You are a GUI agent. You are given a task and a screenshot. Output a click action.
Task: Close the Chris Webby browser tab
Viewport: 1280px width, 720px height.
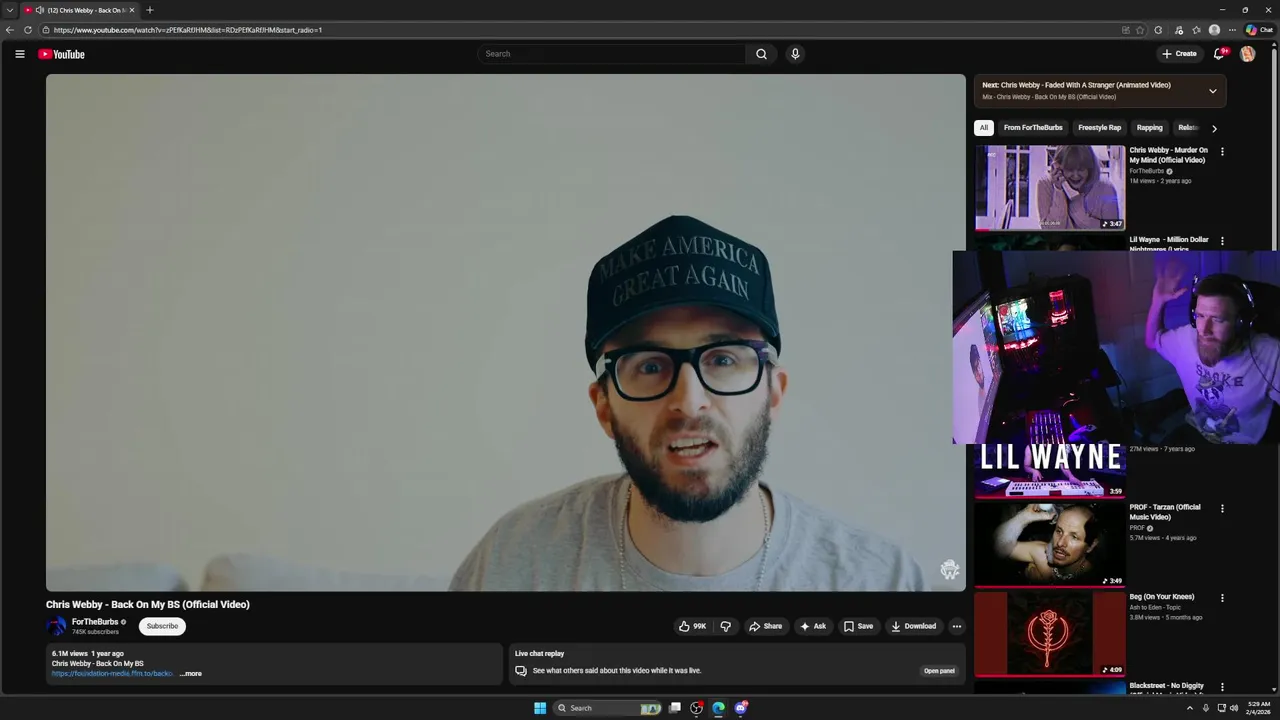(132, 10)
